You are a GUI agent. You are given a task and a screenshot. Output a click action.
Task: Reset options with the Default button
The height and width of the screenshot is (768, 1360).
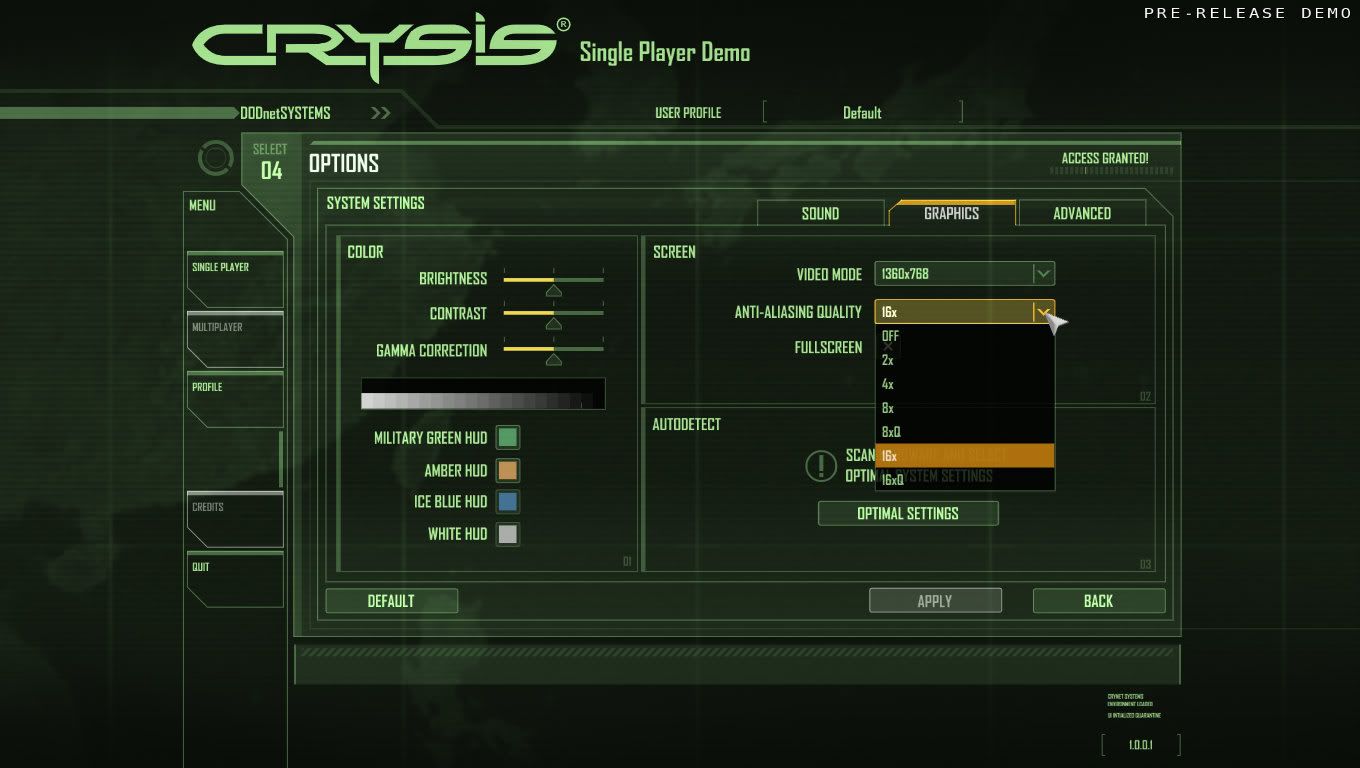coord(391,601)
